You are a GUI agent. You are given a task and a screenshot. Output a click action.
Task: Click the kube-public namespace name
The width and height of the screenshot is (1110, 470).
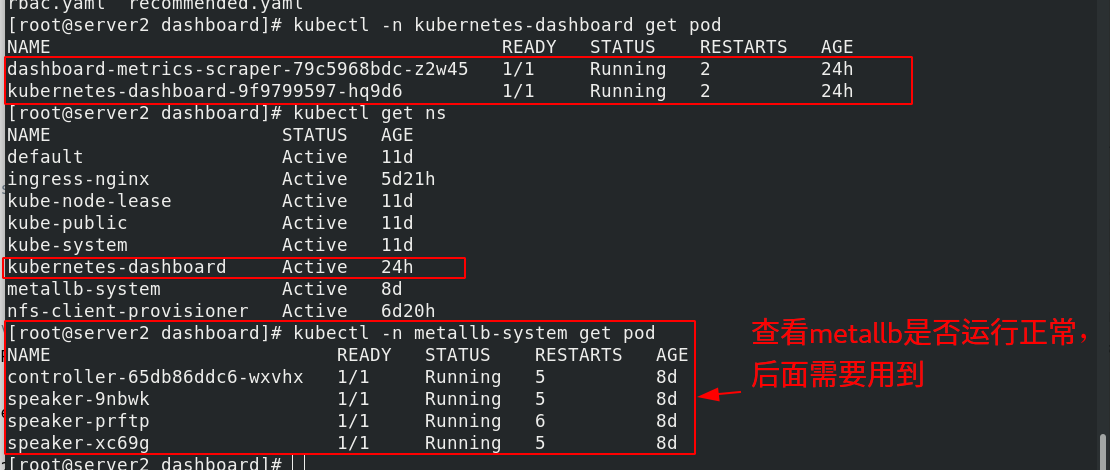click(x=67, y=223)
